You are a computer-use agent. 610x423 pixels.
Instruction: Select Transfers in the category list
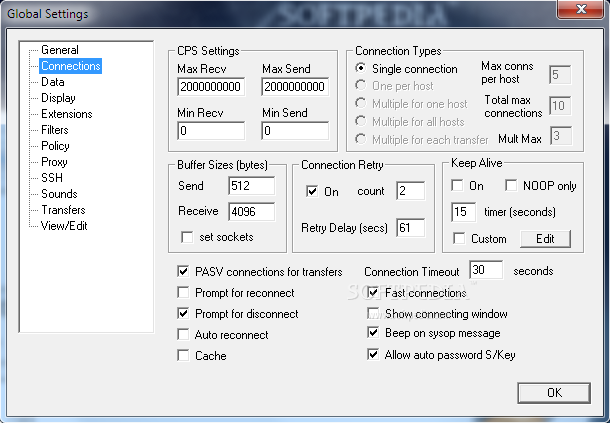[x=62, y=210]
